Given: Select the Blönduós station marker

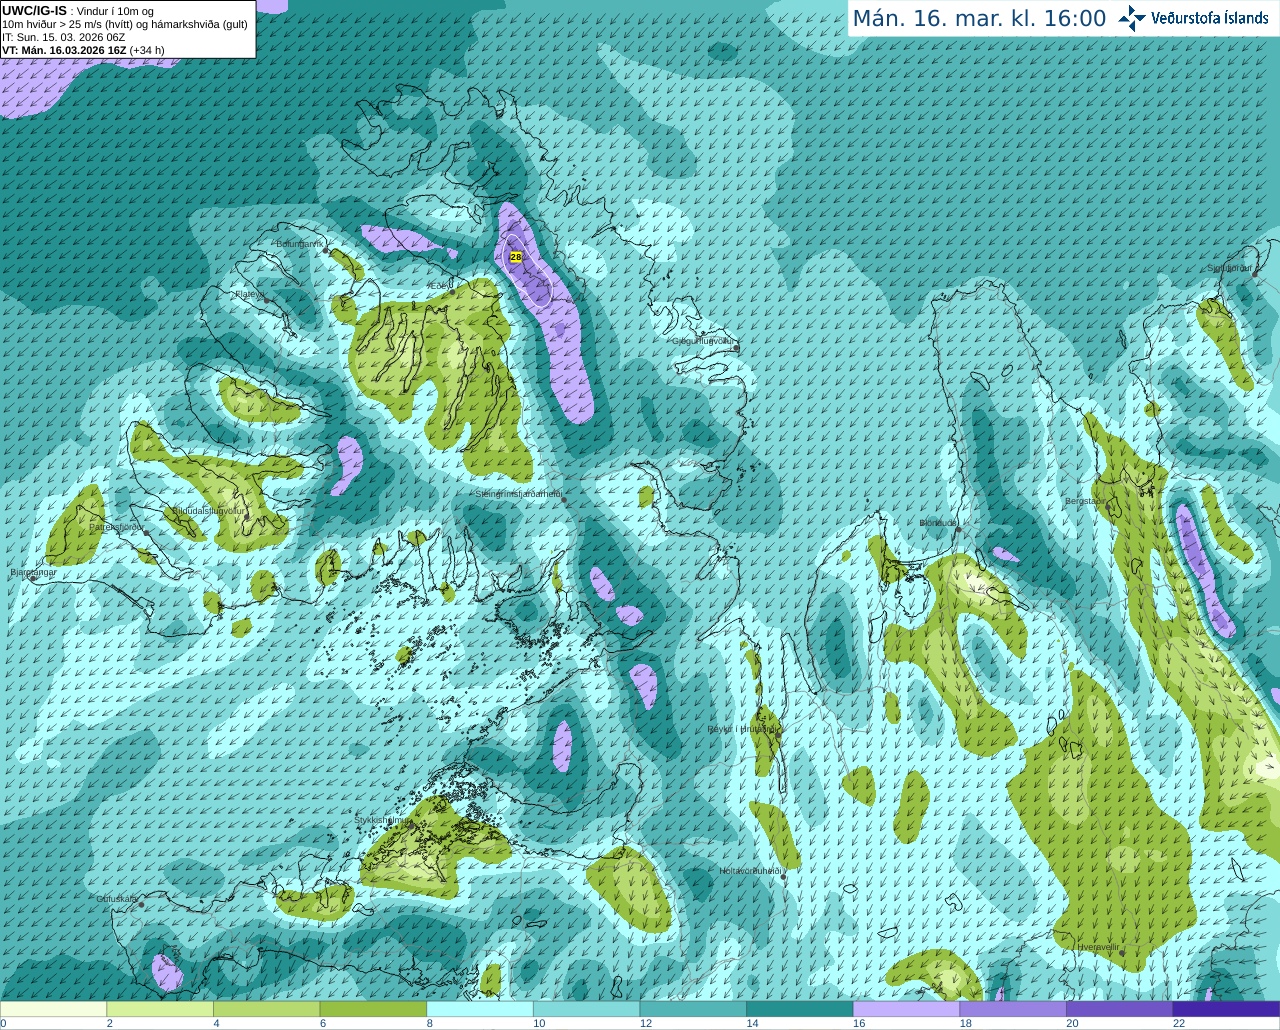Looking at the screenshot, I should 957,529.
